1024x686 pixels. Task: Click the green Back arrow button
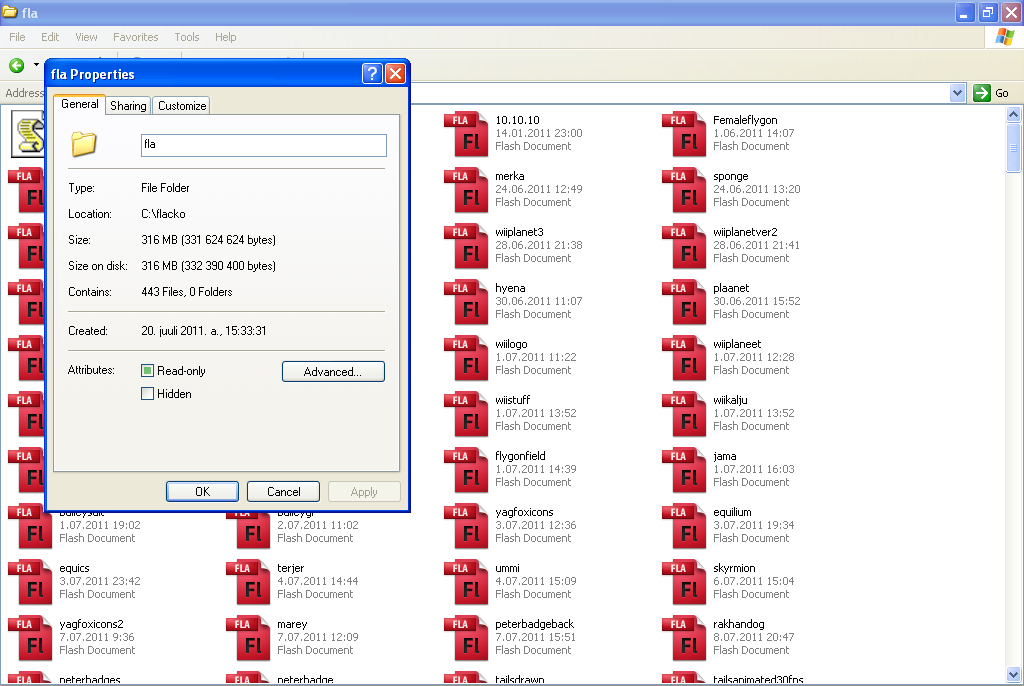[17, 65]
